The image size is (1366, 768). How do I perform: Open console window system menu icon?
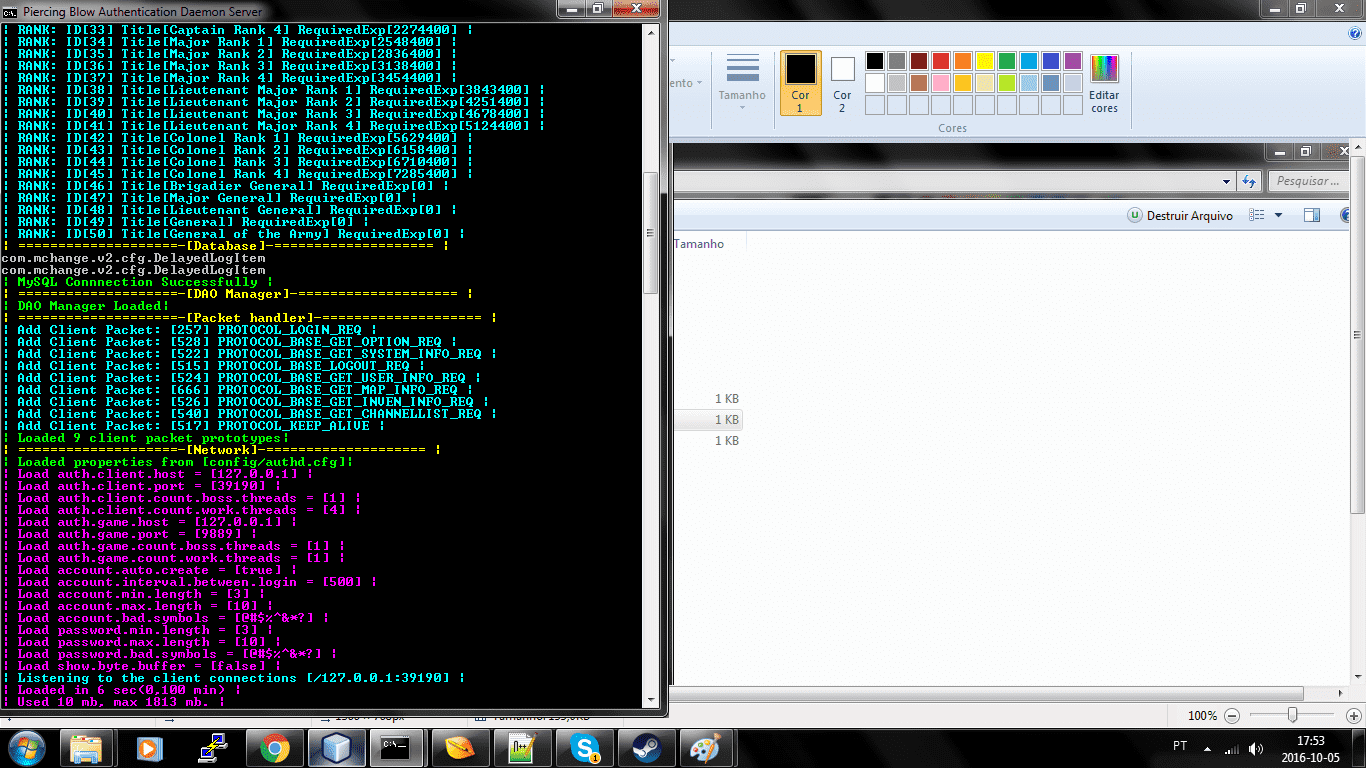click(10, 11)
